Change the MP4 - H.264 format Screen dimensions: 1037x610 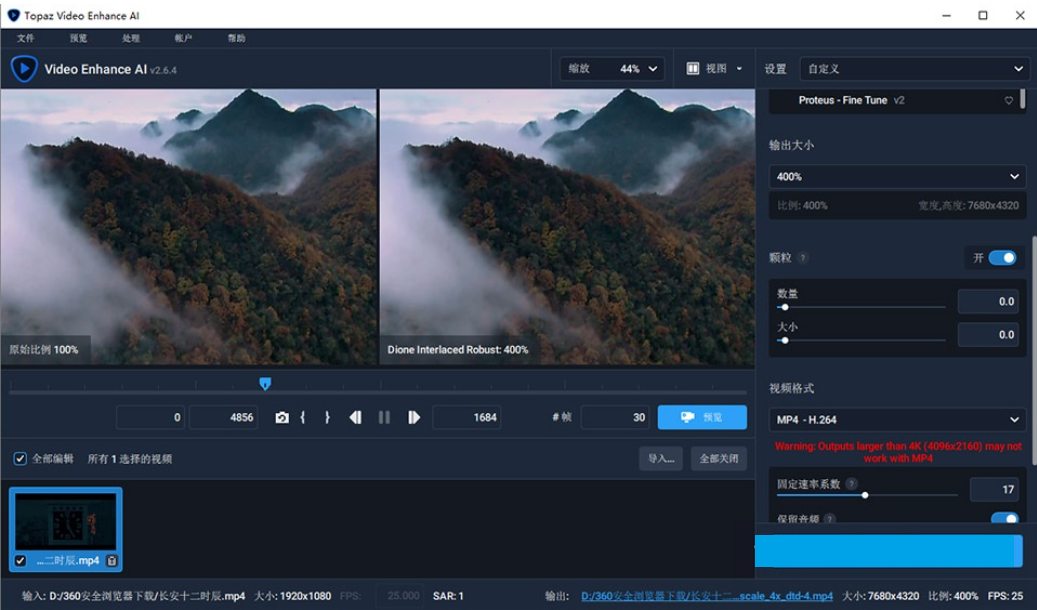click(x=897, y=419)
